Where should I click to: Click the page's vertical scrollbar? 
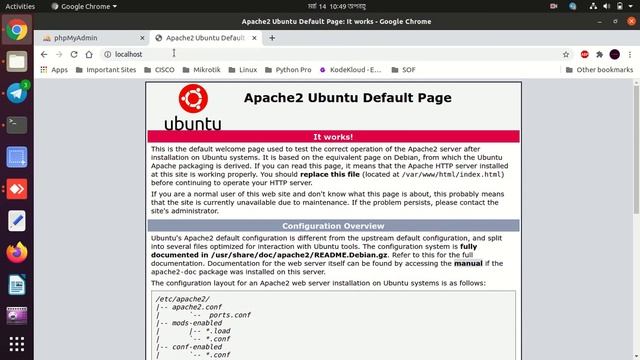pos(636,149)
